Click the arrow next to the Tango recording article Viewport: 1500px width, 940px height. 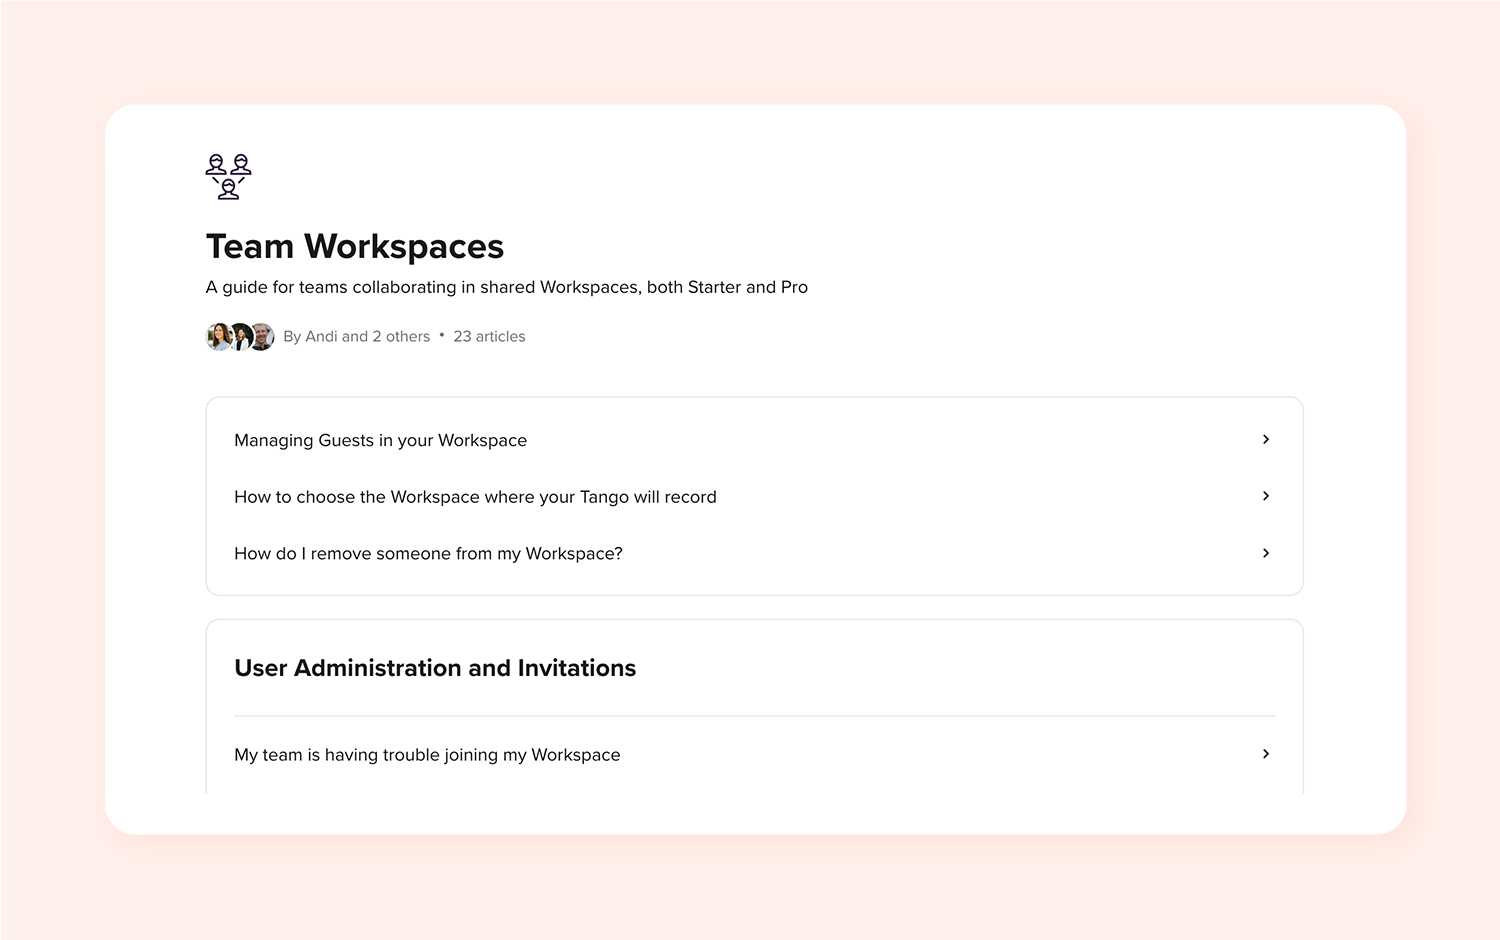click(x=1264, y=496)
